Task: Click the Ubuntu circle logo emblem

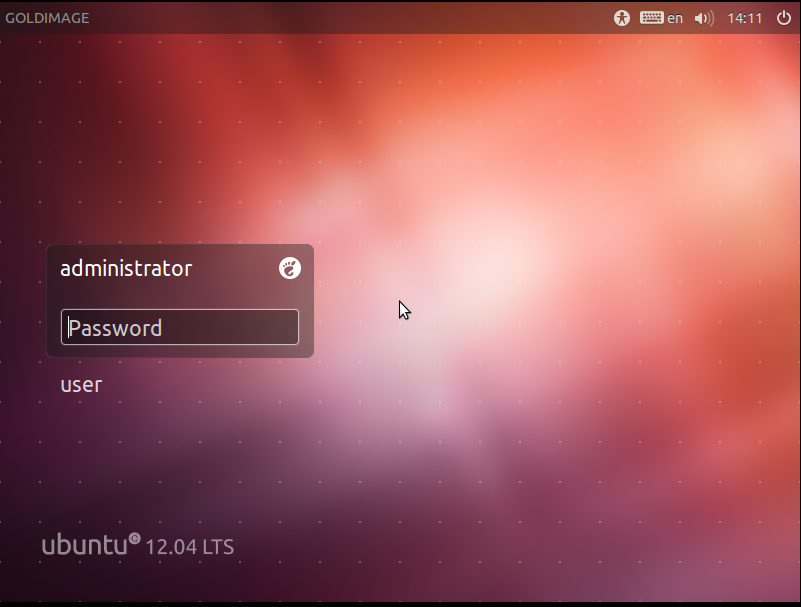Action: coord(134,538)
